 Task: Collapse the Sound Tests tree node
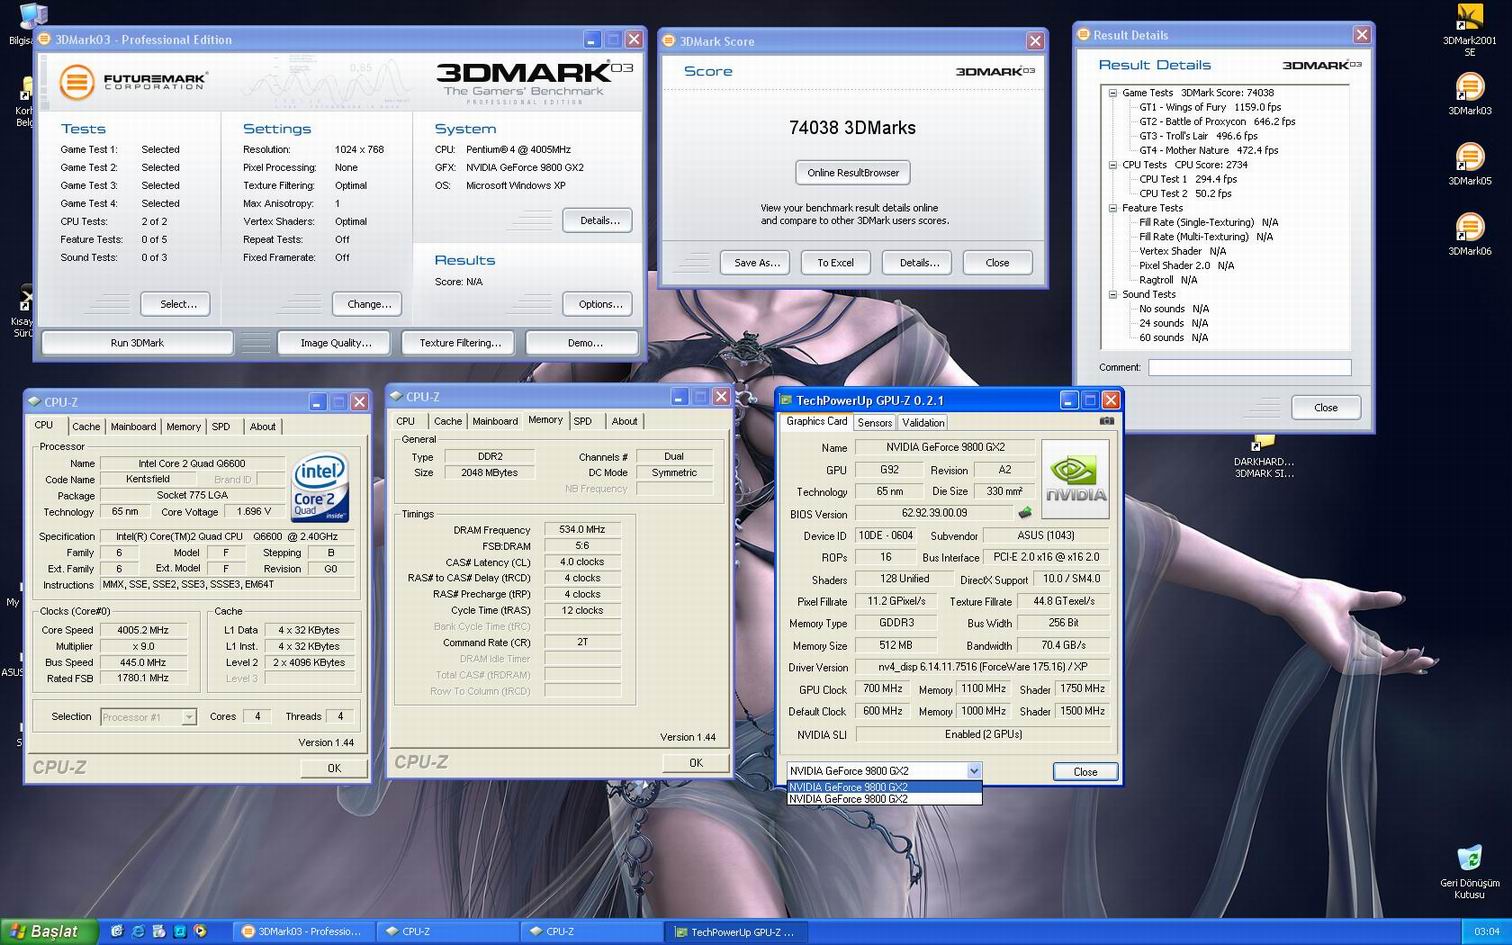pyautogui.click(x=1112, y=294)
